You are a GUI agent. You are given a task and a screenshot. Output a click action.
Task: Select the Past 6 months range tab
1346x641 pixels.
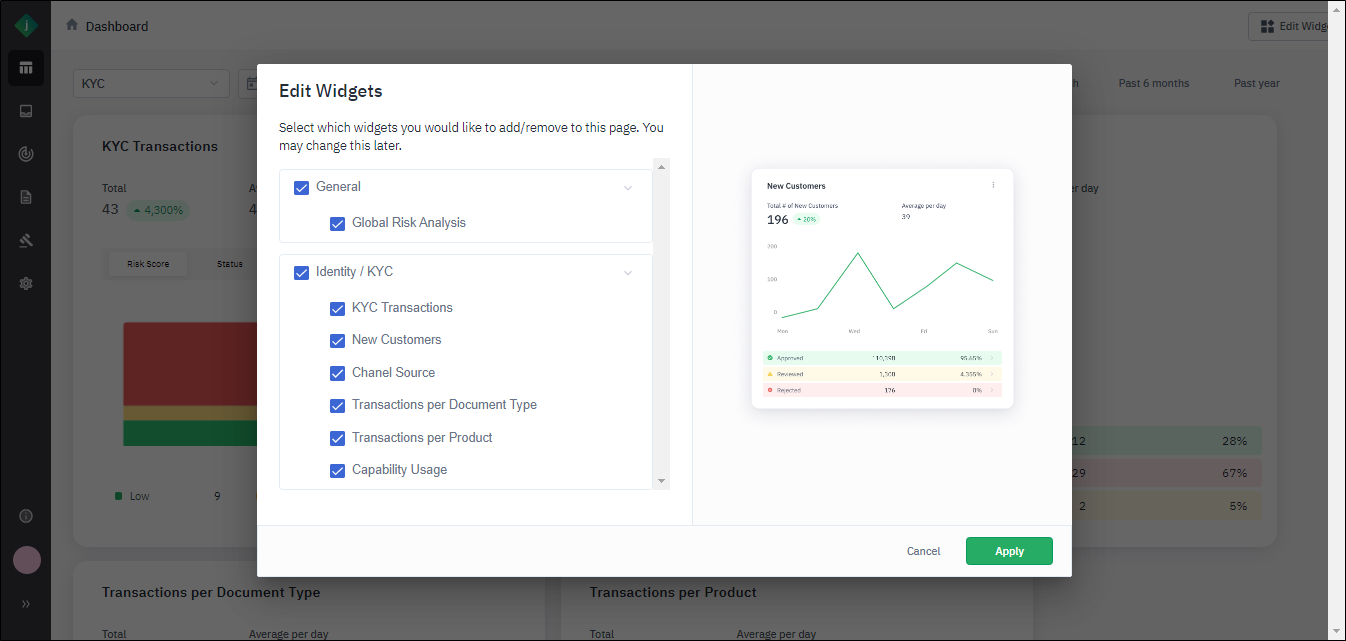[x=1153, y=84]
